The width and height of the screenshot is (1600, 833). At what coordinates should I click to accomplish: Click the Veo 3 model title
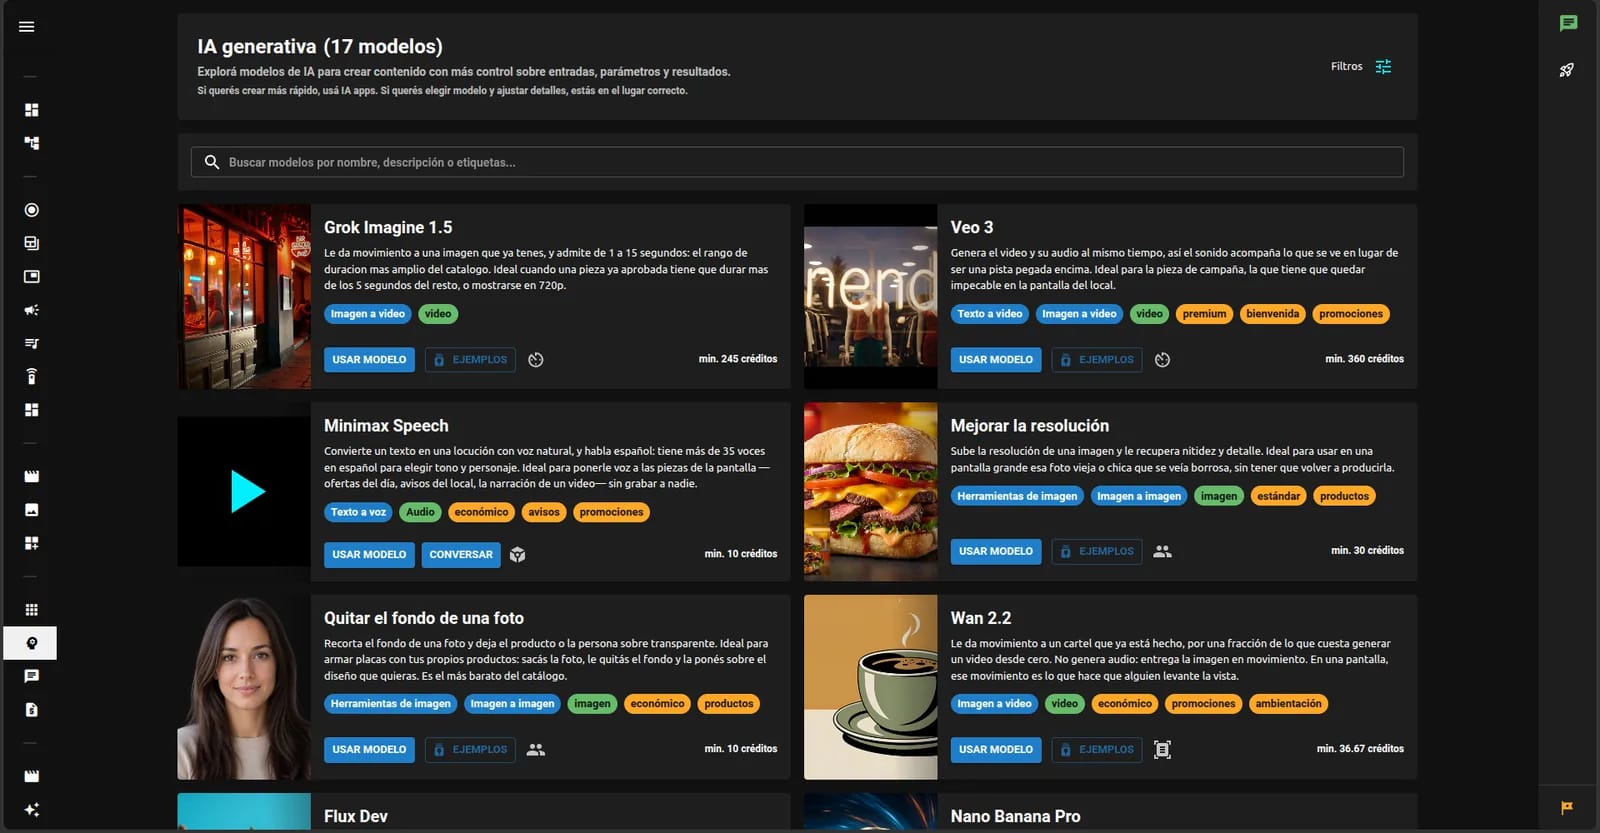click(x=972, y=228)
